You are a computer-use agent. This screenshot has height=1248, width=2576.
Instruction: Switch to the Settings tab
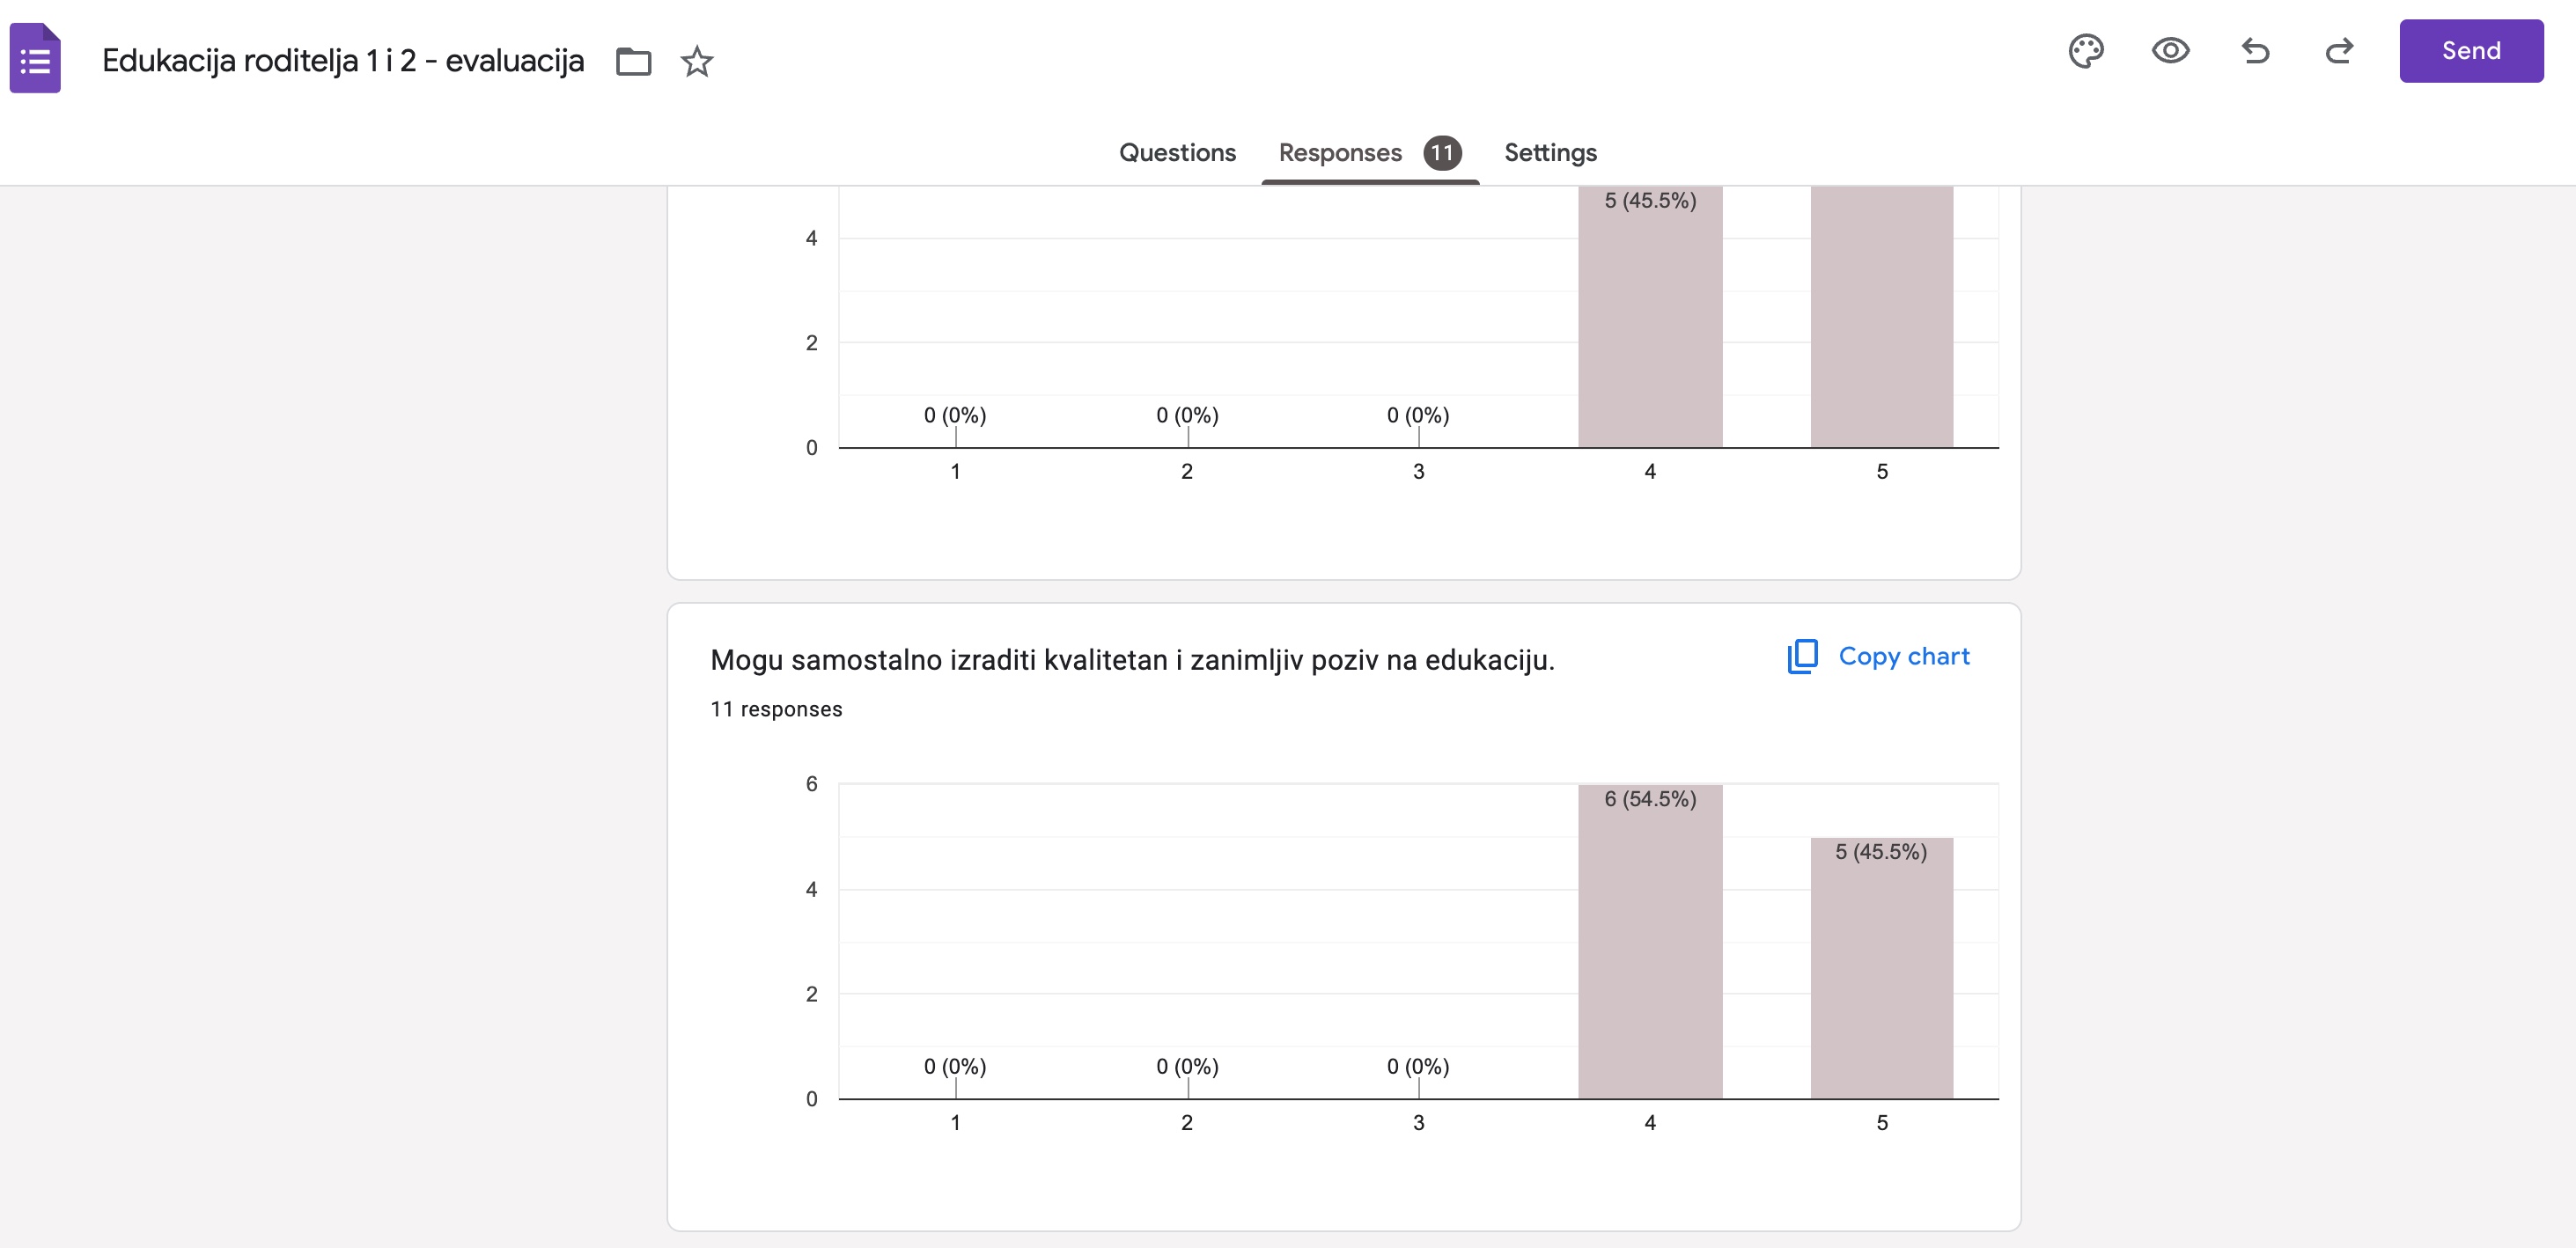coord(1549,153)
